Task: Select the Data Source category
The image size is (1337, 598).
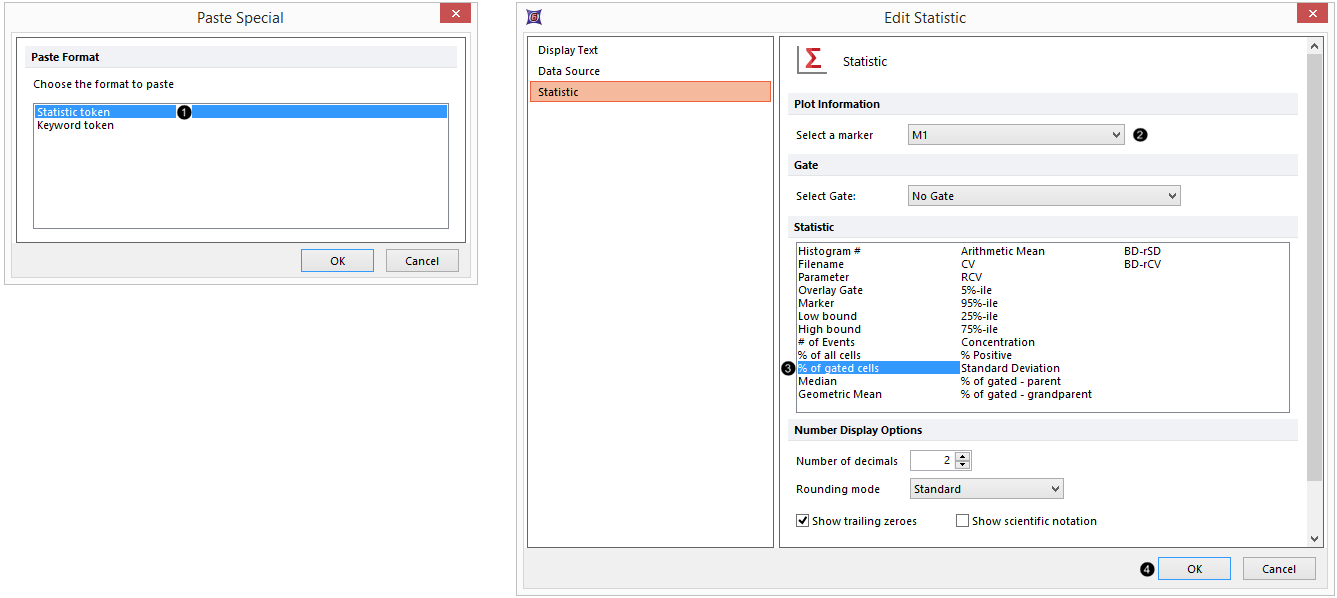Action: (569, 71)
